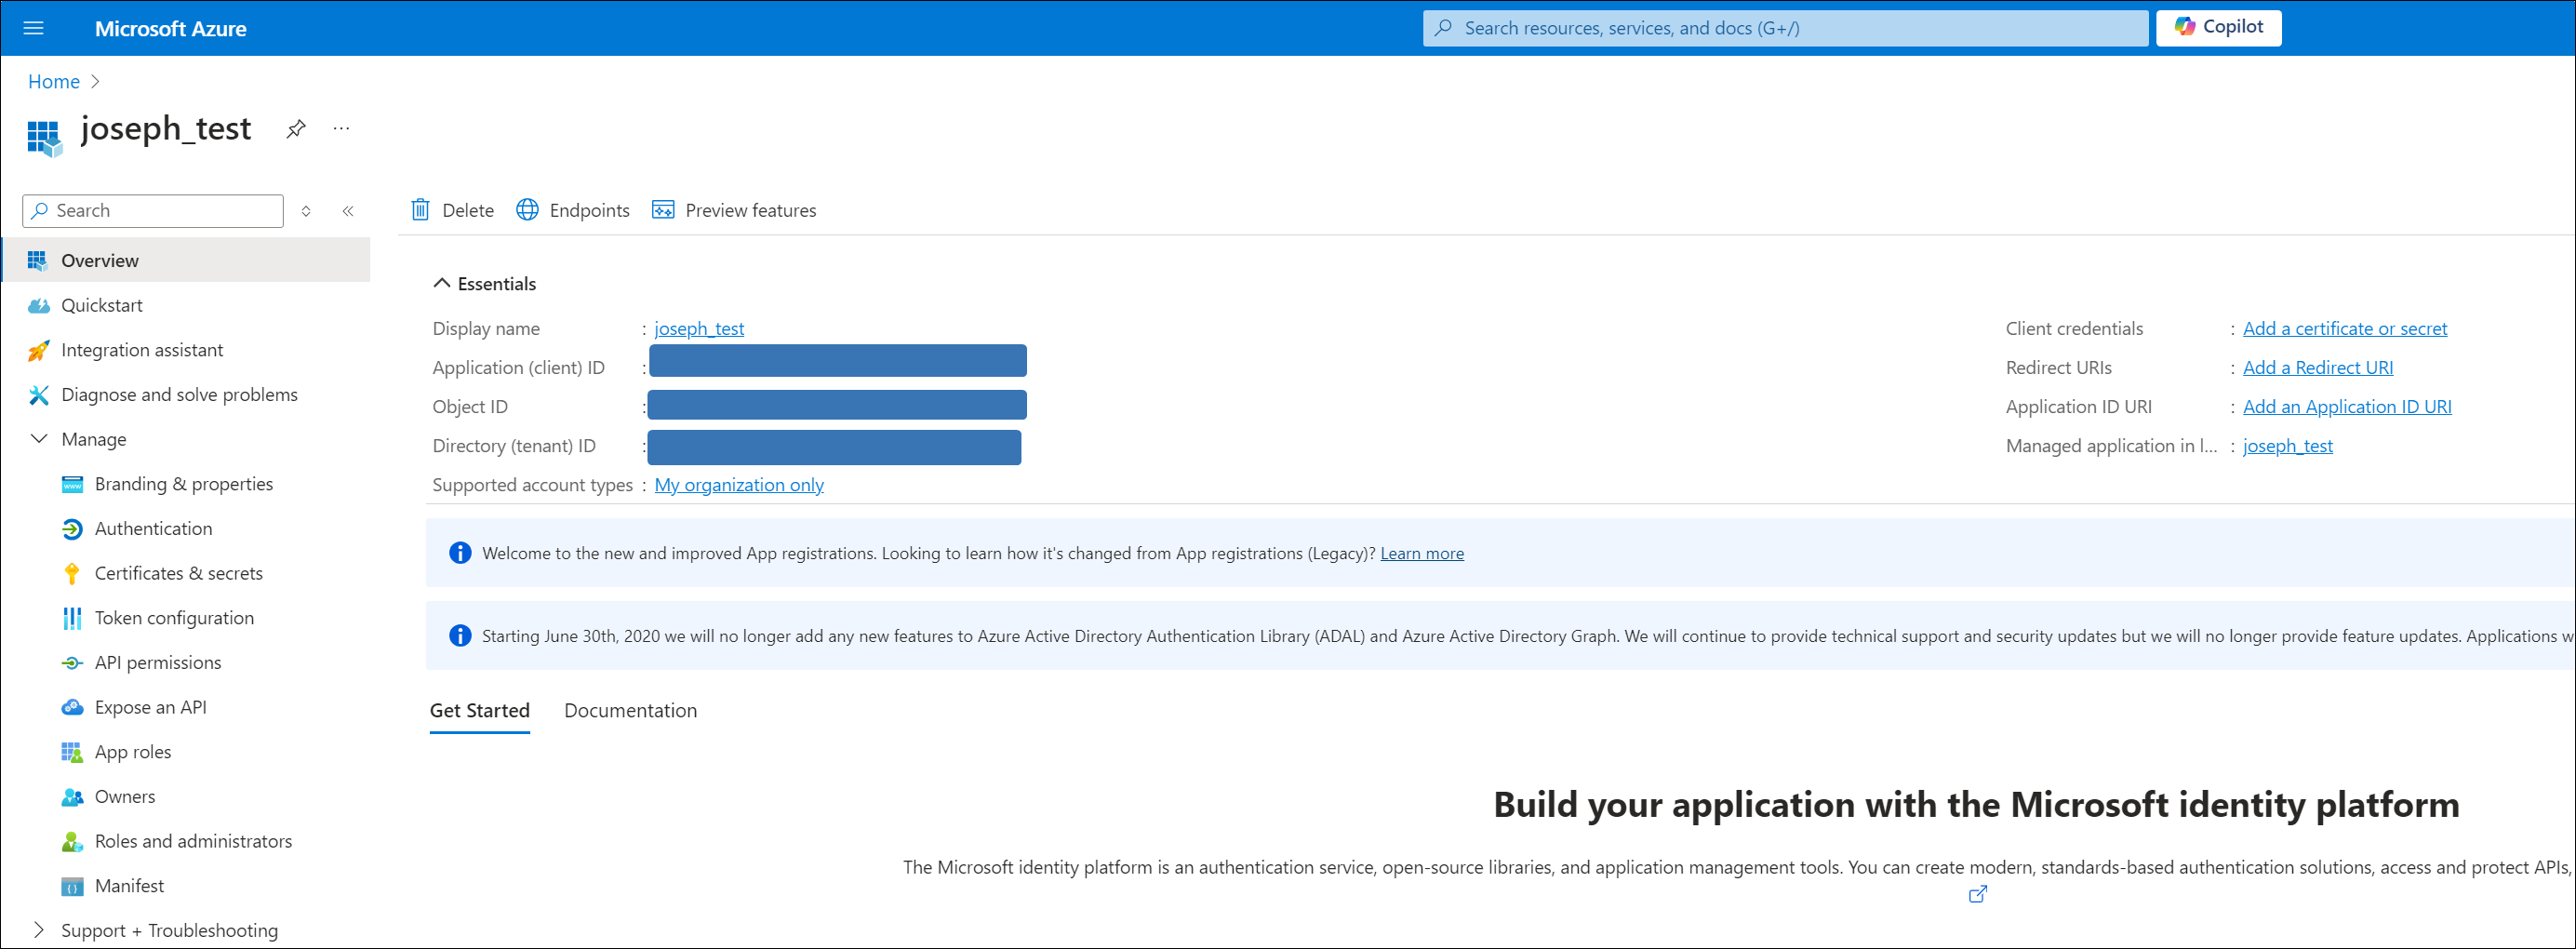This screenshot has width=2576, height=949.
Task: Collapse the sidebar with the double chevron
Action: pyautogui.click(x=348, y=211)
